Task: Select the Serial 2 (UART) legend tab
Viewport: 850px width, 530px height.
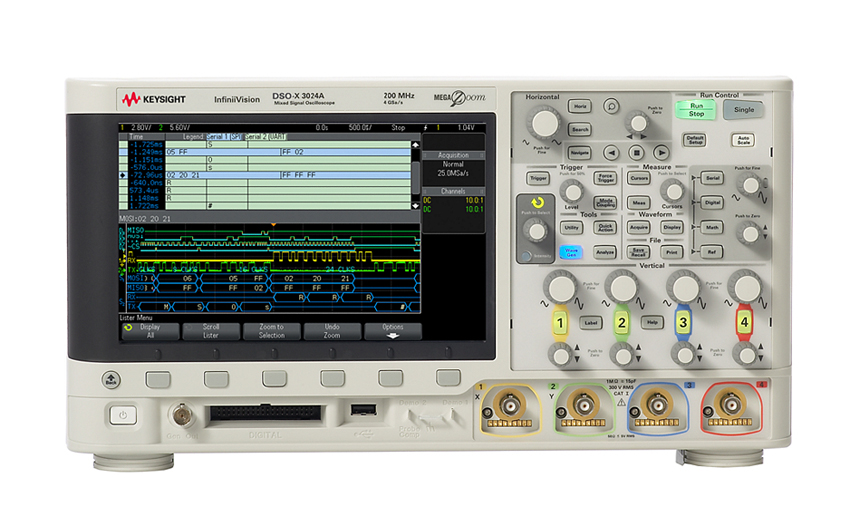Action: click(x=266, y=137)
